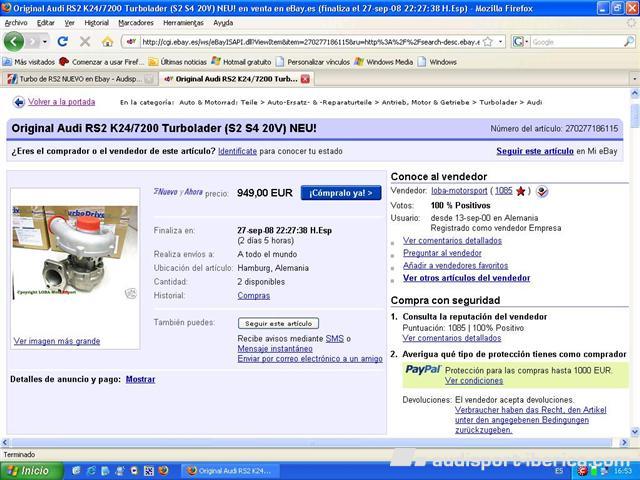Click the Windows Inicio start button

click(x=32, y=471)
